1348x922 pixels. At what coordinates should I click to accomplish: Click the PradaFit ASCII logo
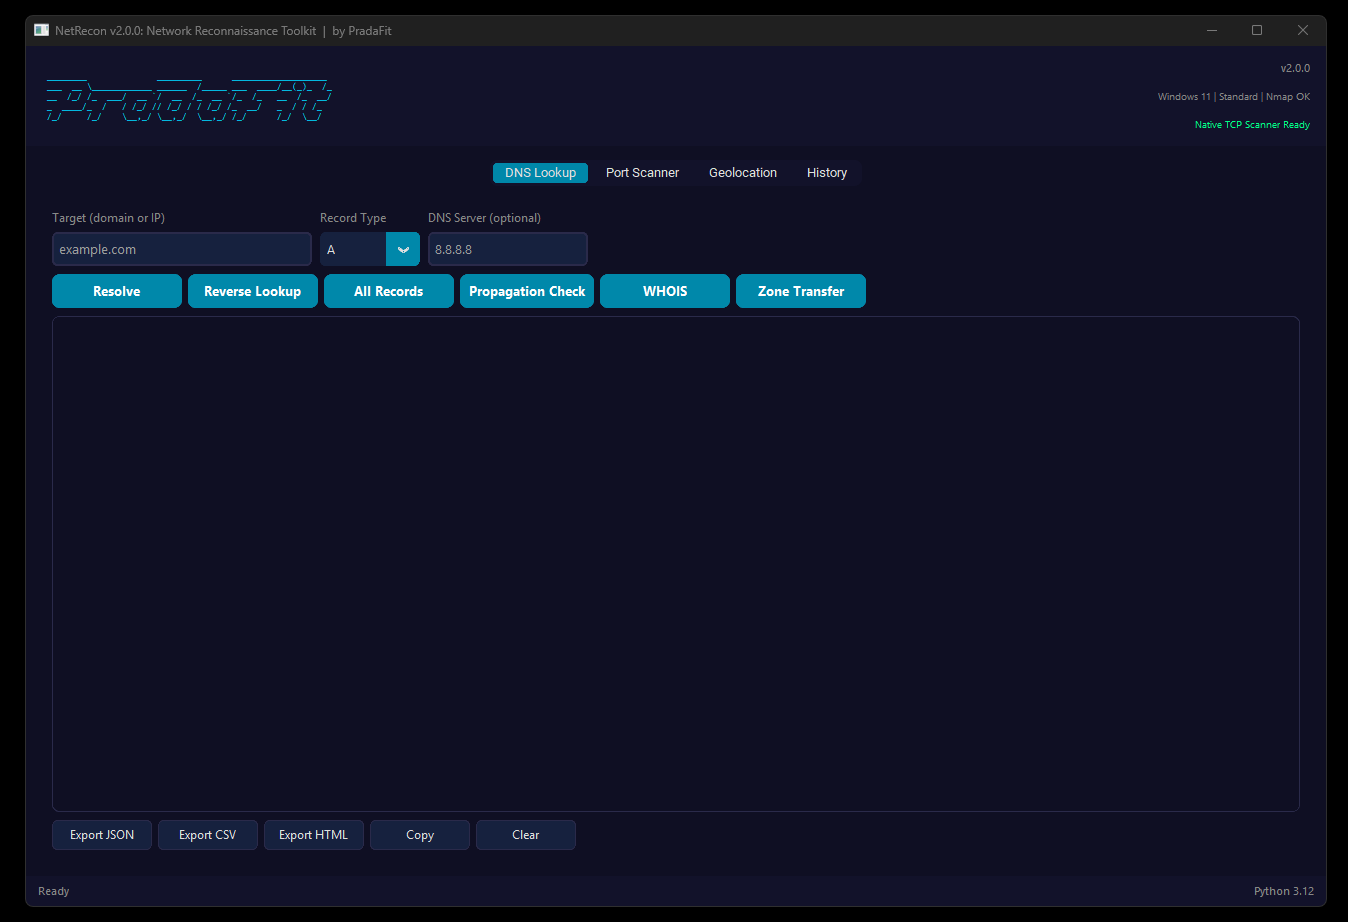(x=189, y=100)
